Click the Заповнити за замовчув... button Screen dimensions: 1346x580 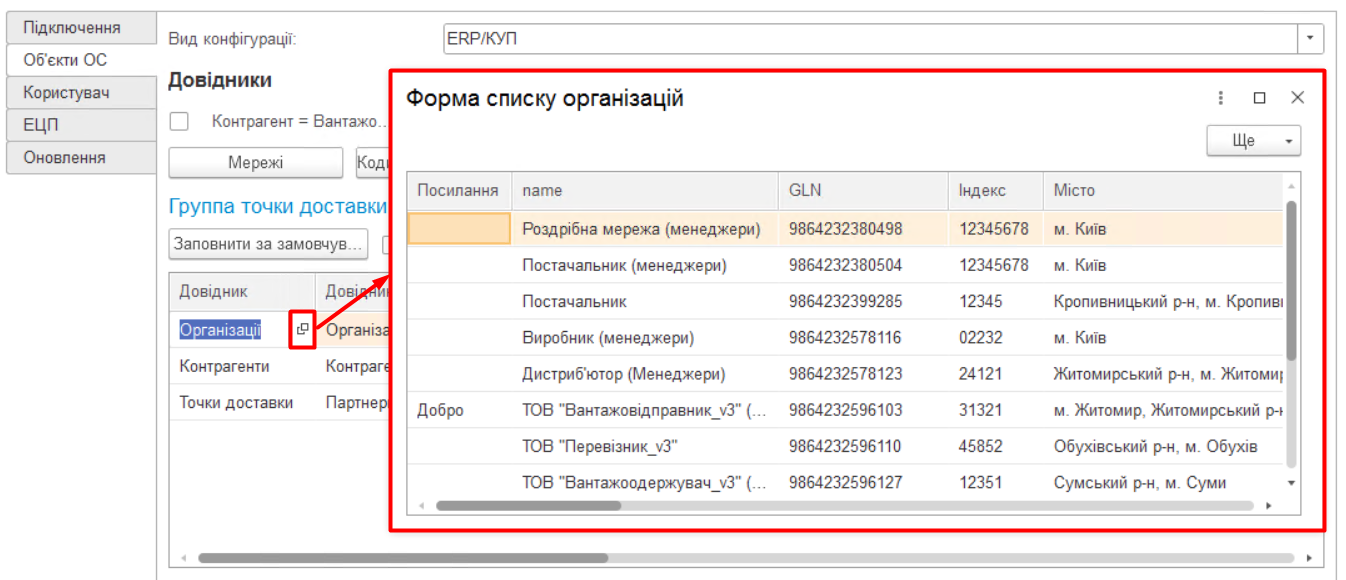pos(267,244)
